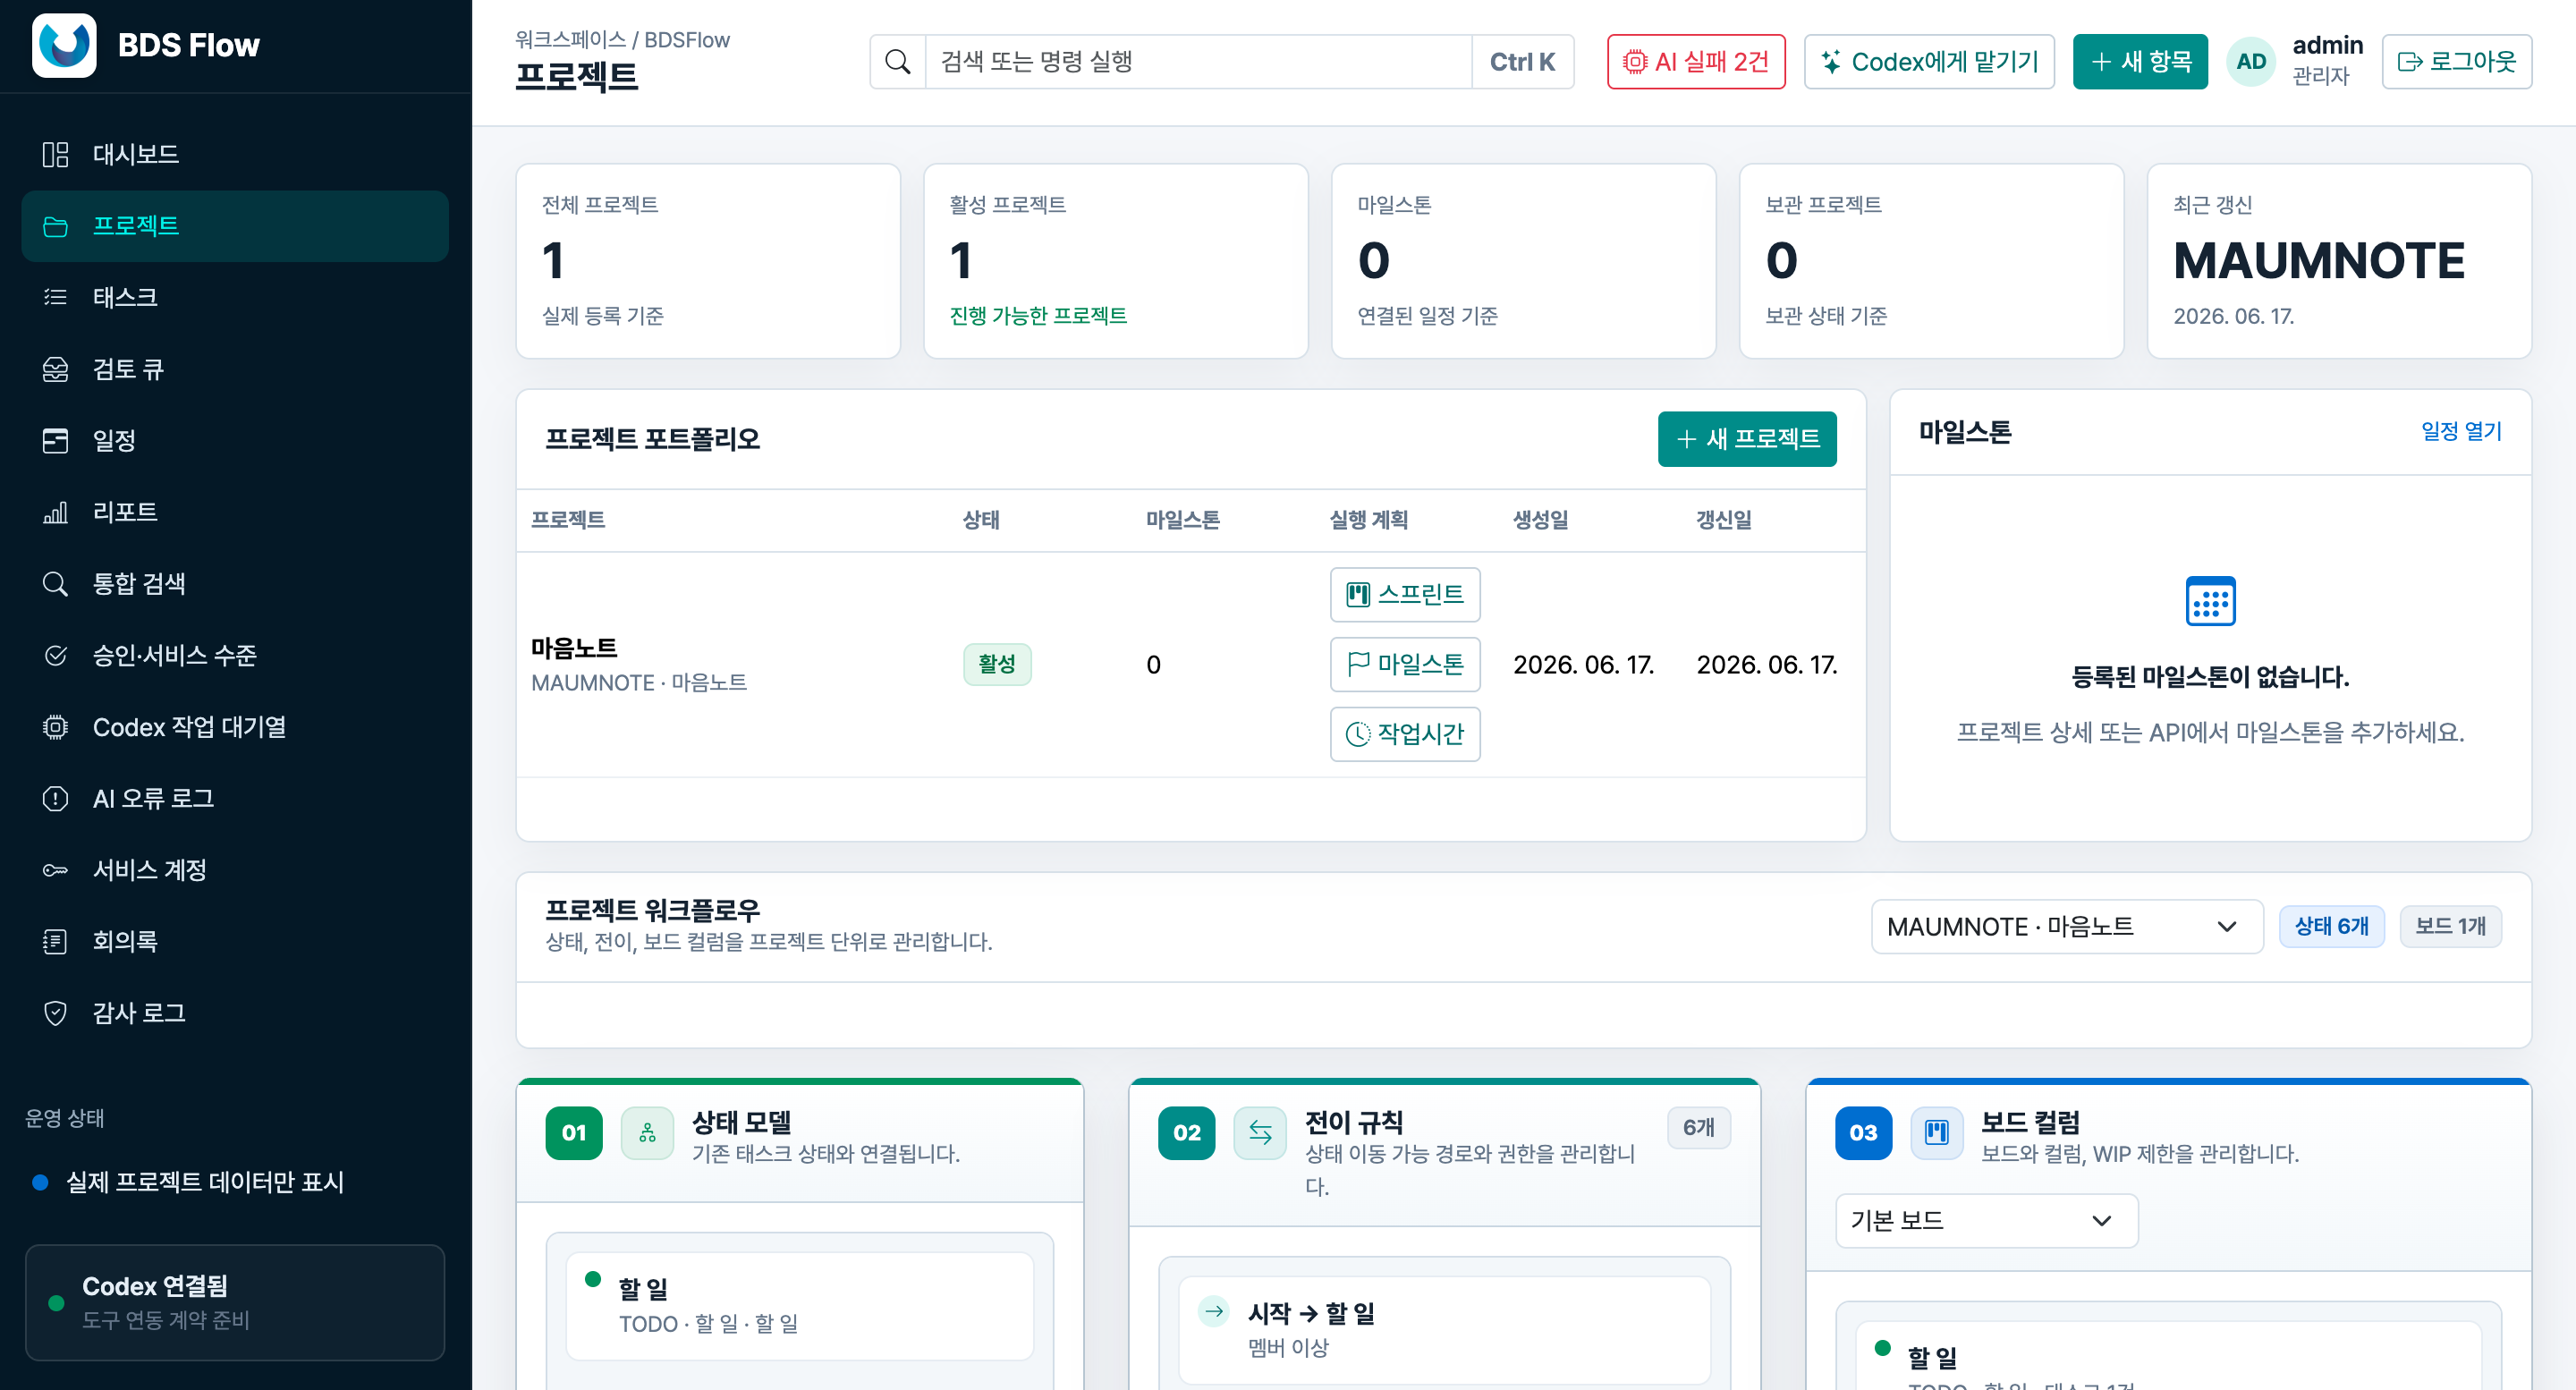Click the alert icon beside AI 오류 로그
The height and width of the screenshot is (1390, 2576).
click(x=55, y=798)
